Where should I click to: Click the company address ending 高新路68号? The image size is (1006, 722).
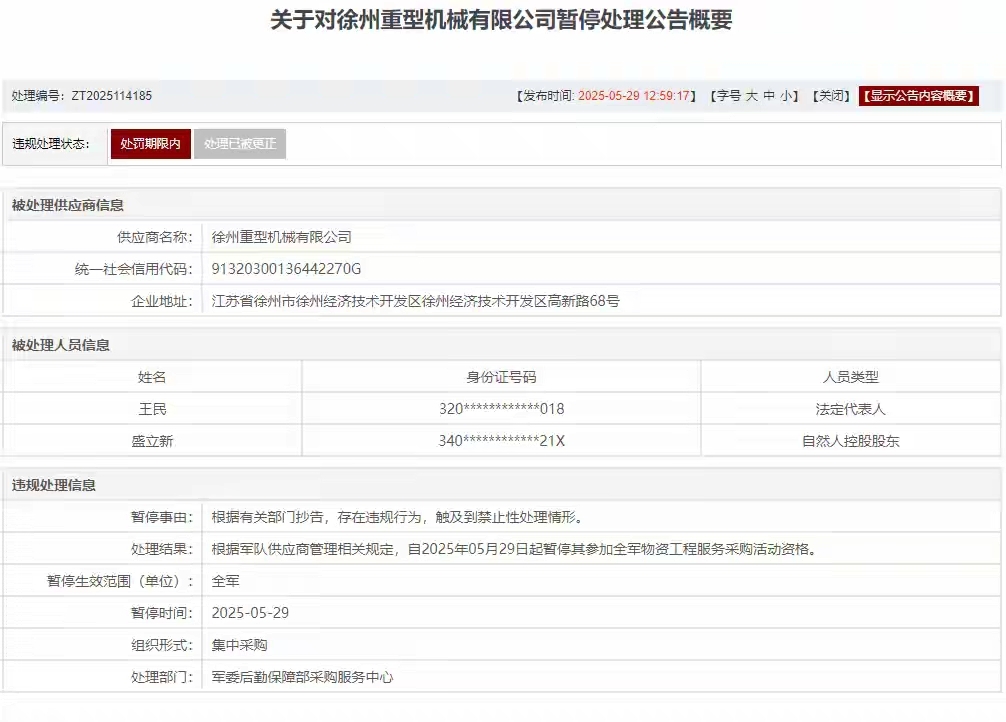(x=416, y=301)
